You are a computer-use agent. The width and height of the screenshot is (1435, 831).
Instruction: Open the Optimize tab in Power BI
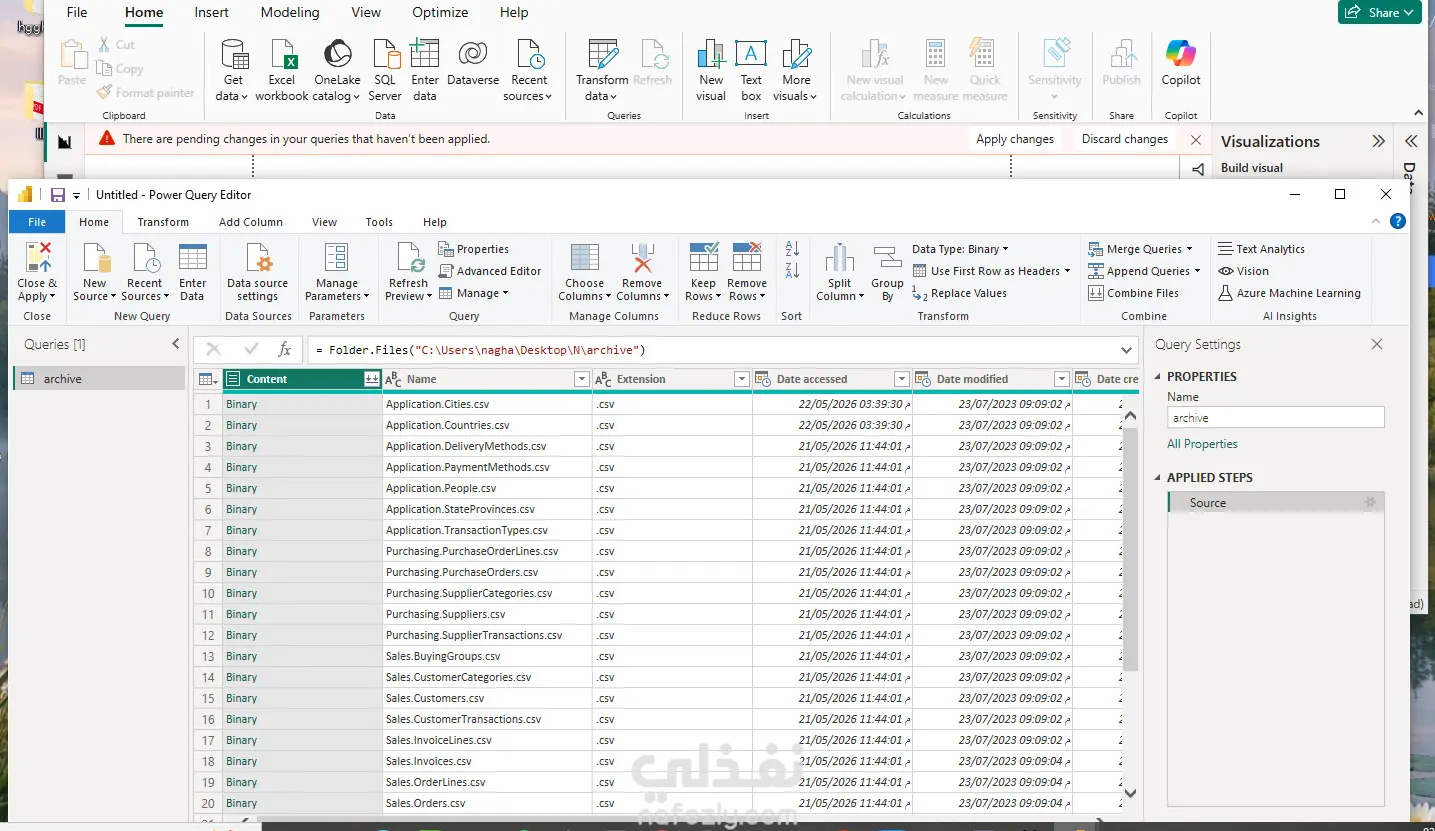click(440, 13)
